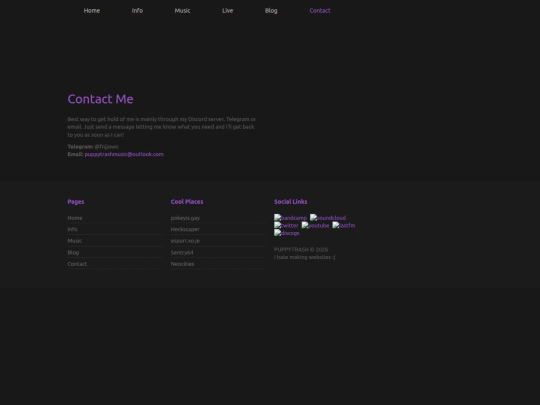The image size is (540, 405).
Task: Visit Heckscaper in Cool Places
Action: click(185, 229)
